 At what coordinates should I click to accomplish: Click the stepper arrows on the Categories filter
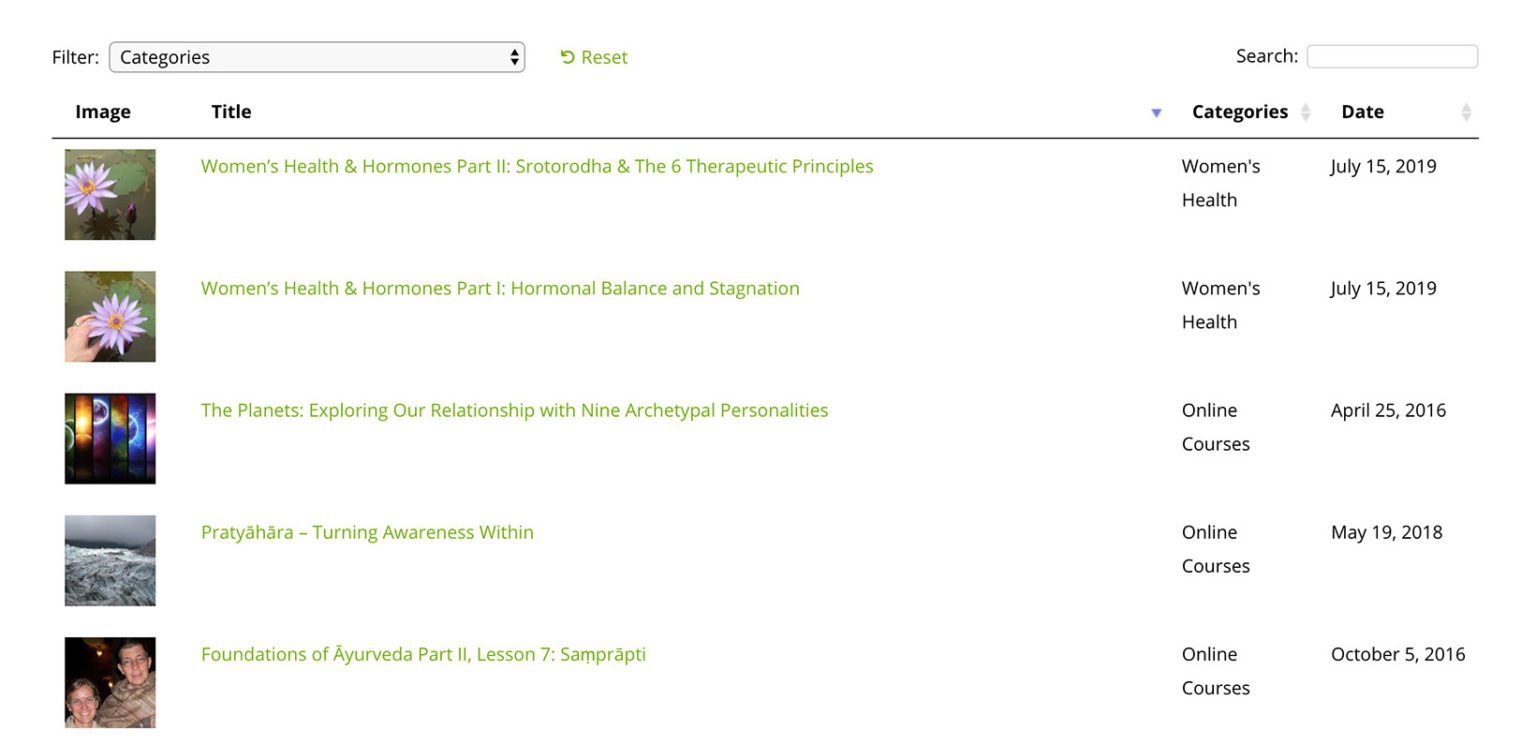point(513,56)
